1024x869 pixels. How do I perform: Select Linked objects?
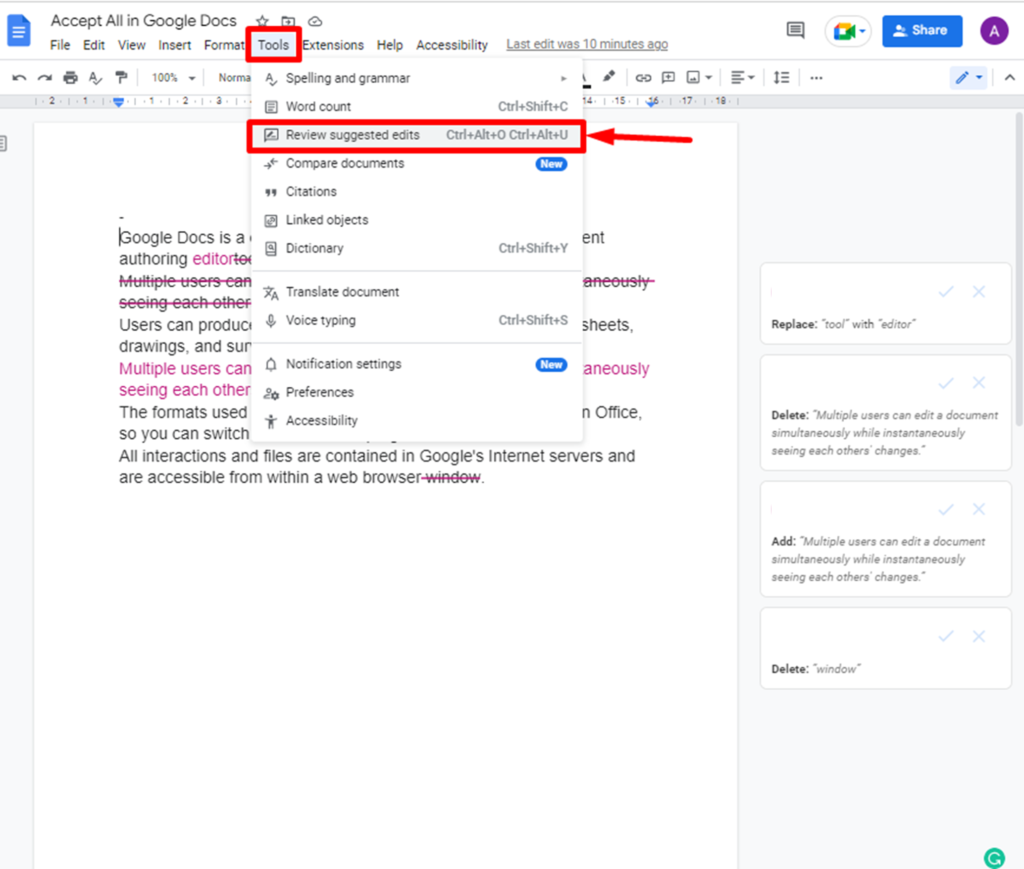tap(416, 220)
